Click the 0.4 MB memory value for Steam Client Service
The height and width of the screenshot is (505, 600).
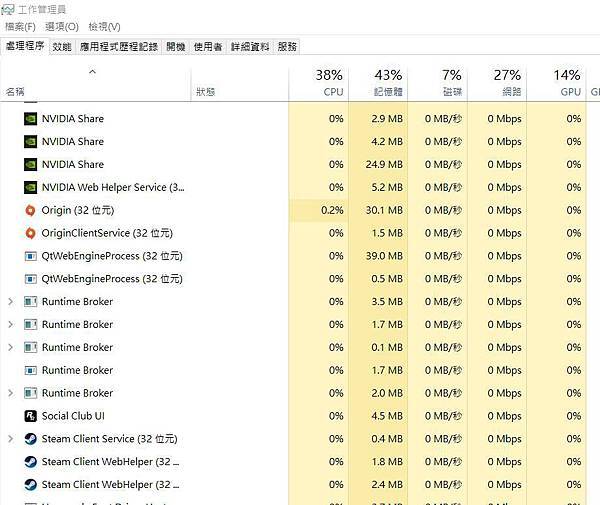click(x=387, y=439)
